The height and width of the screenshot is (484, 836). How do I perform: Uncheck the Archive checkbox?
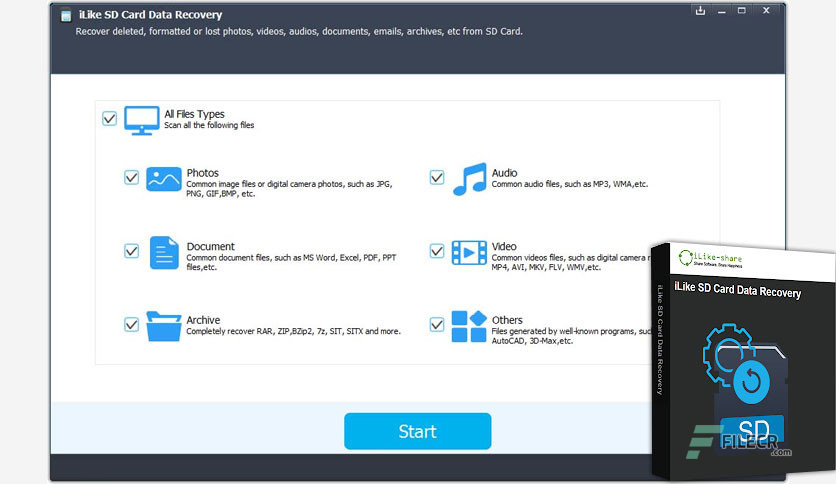[x=132, y=325]
